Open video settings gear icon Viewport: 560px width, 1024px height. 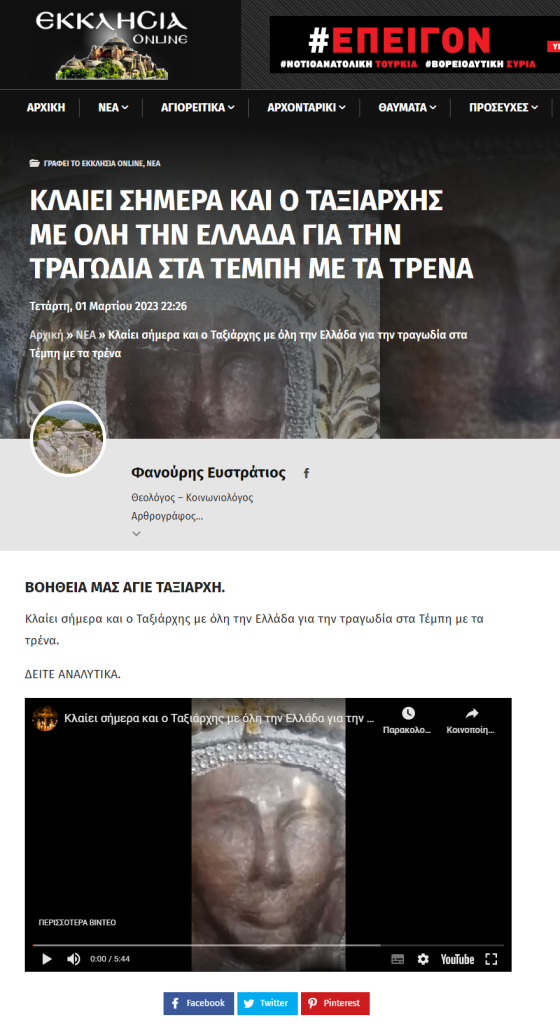[x=423, y=959]
